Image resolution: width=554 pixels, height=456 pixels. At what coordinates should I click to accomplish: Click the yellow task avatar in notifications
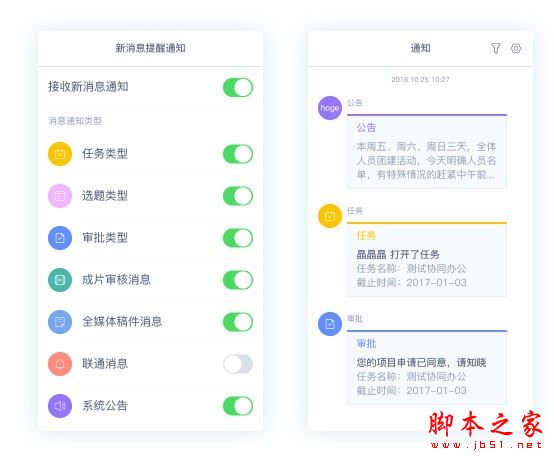point(330,216)
